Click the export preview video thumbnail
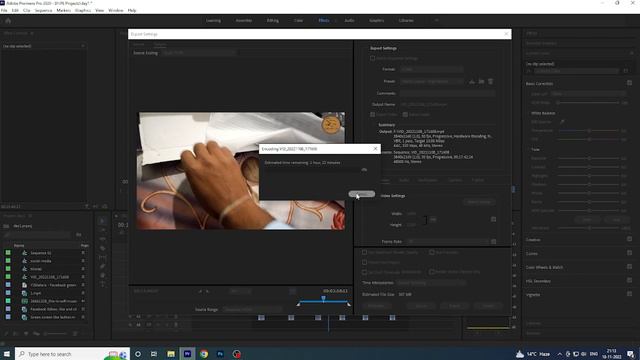This screenshot has width=640, height=360. pos(242,171)
